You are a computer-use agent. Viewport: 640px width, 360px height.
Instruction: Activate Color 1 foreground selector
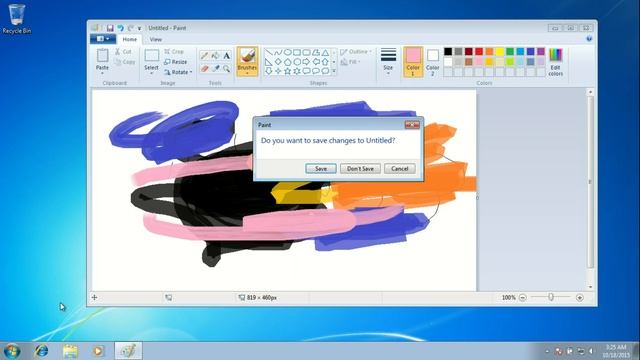pyautogui.click(x=413, y=61)
